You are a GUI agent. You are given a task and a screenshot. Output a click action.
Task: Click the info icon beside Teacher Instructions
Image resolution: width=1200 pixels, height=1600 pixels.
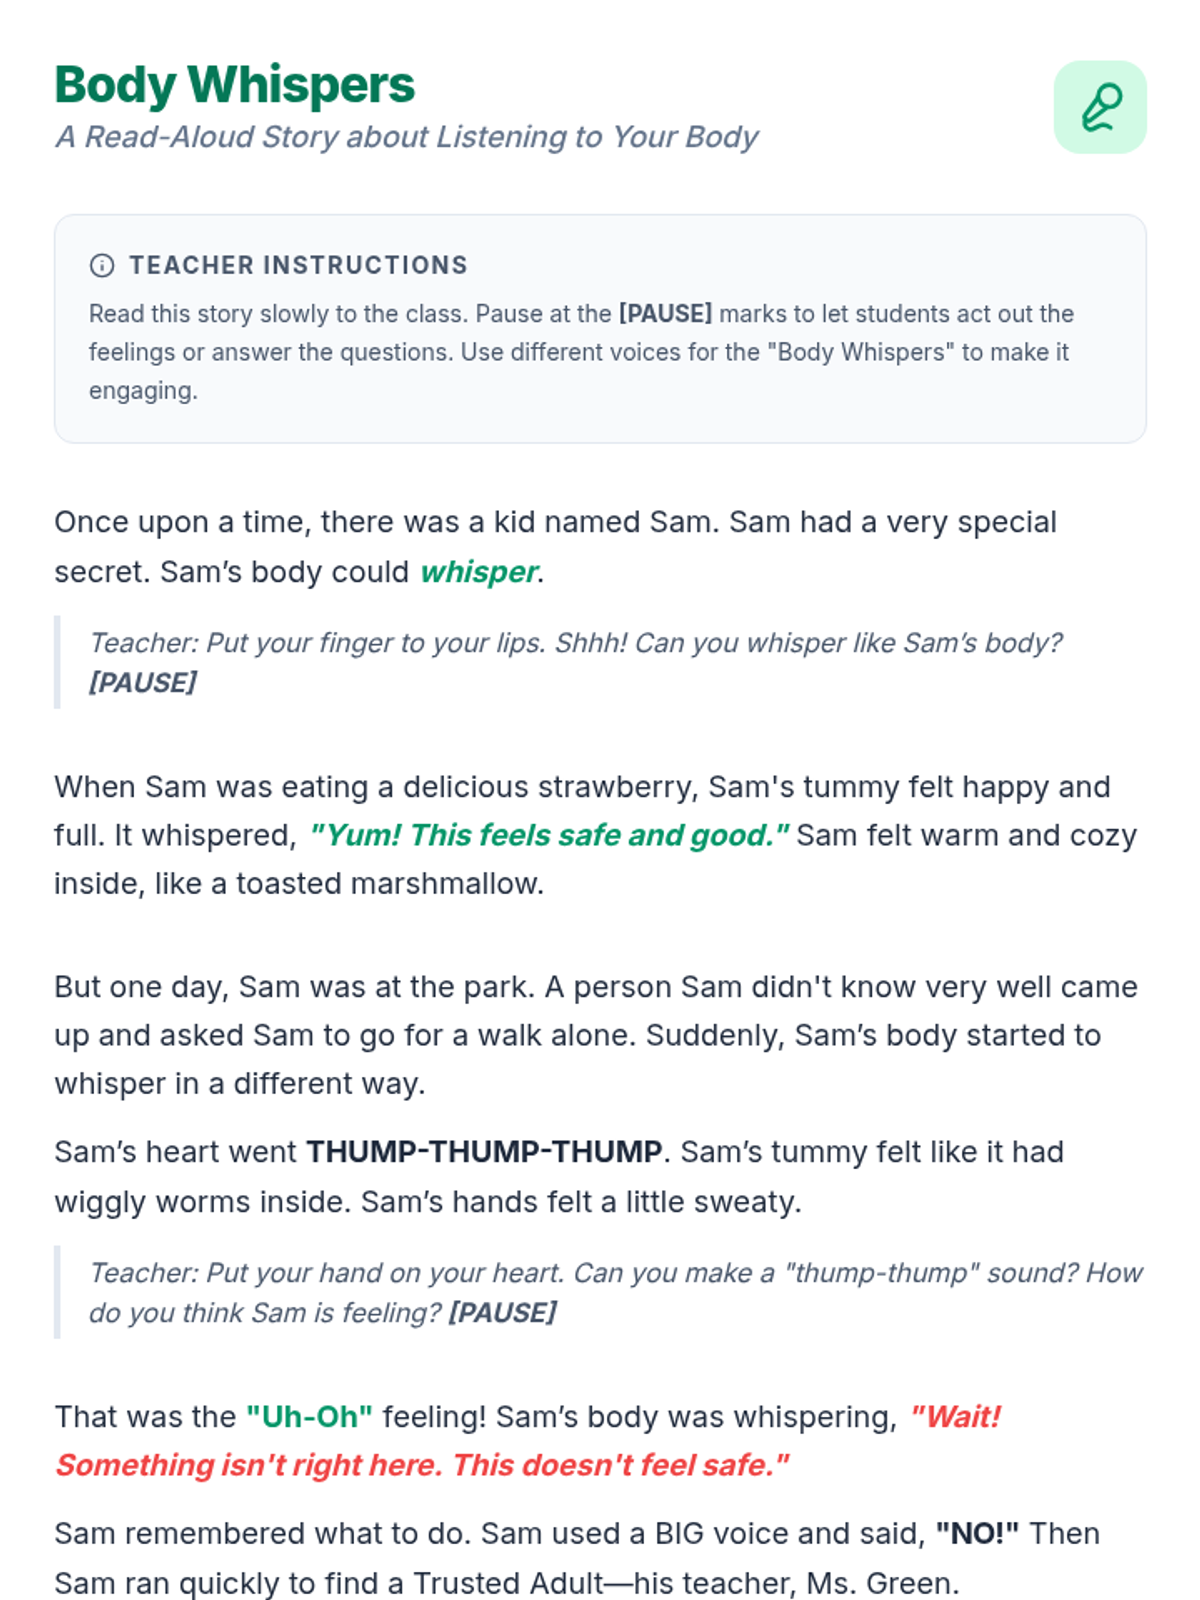(102, 265)
